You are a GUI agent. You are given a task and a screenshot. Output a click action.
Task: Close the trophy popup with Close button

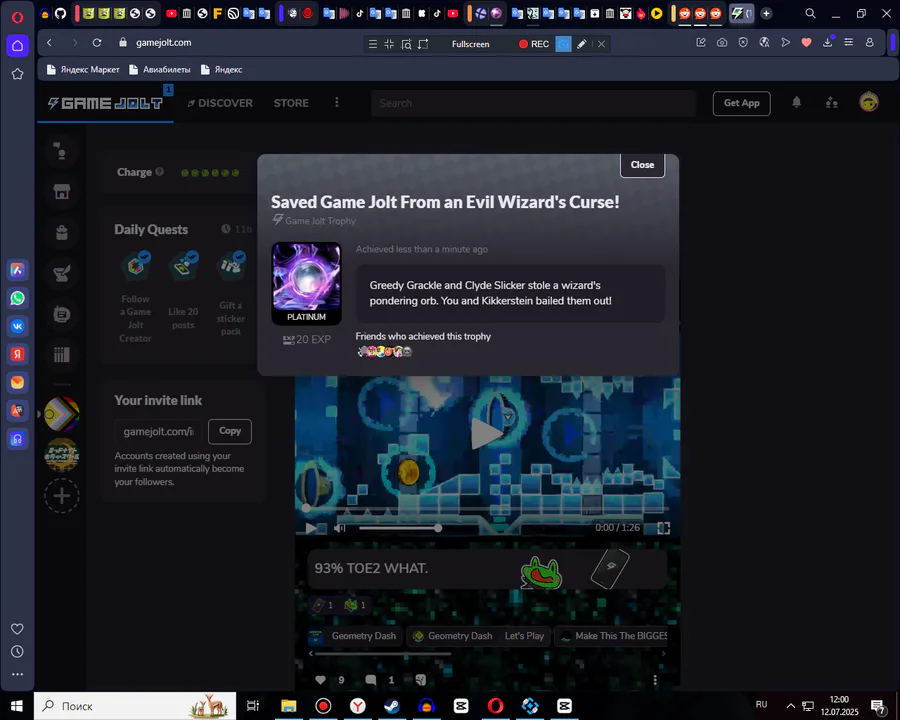coord(642,165)
